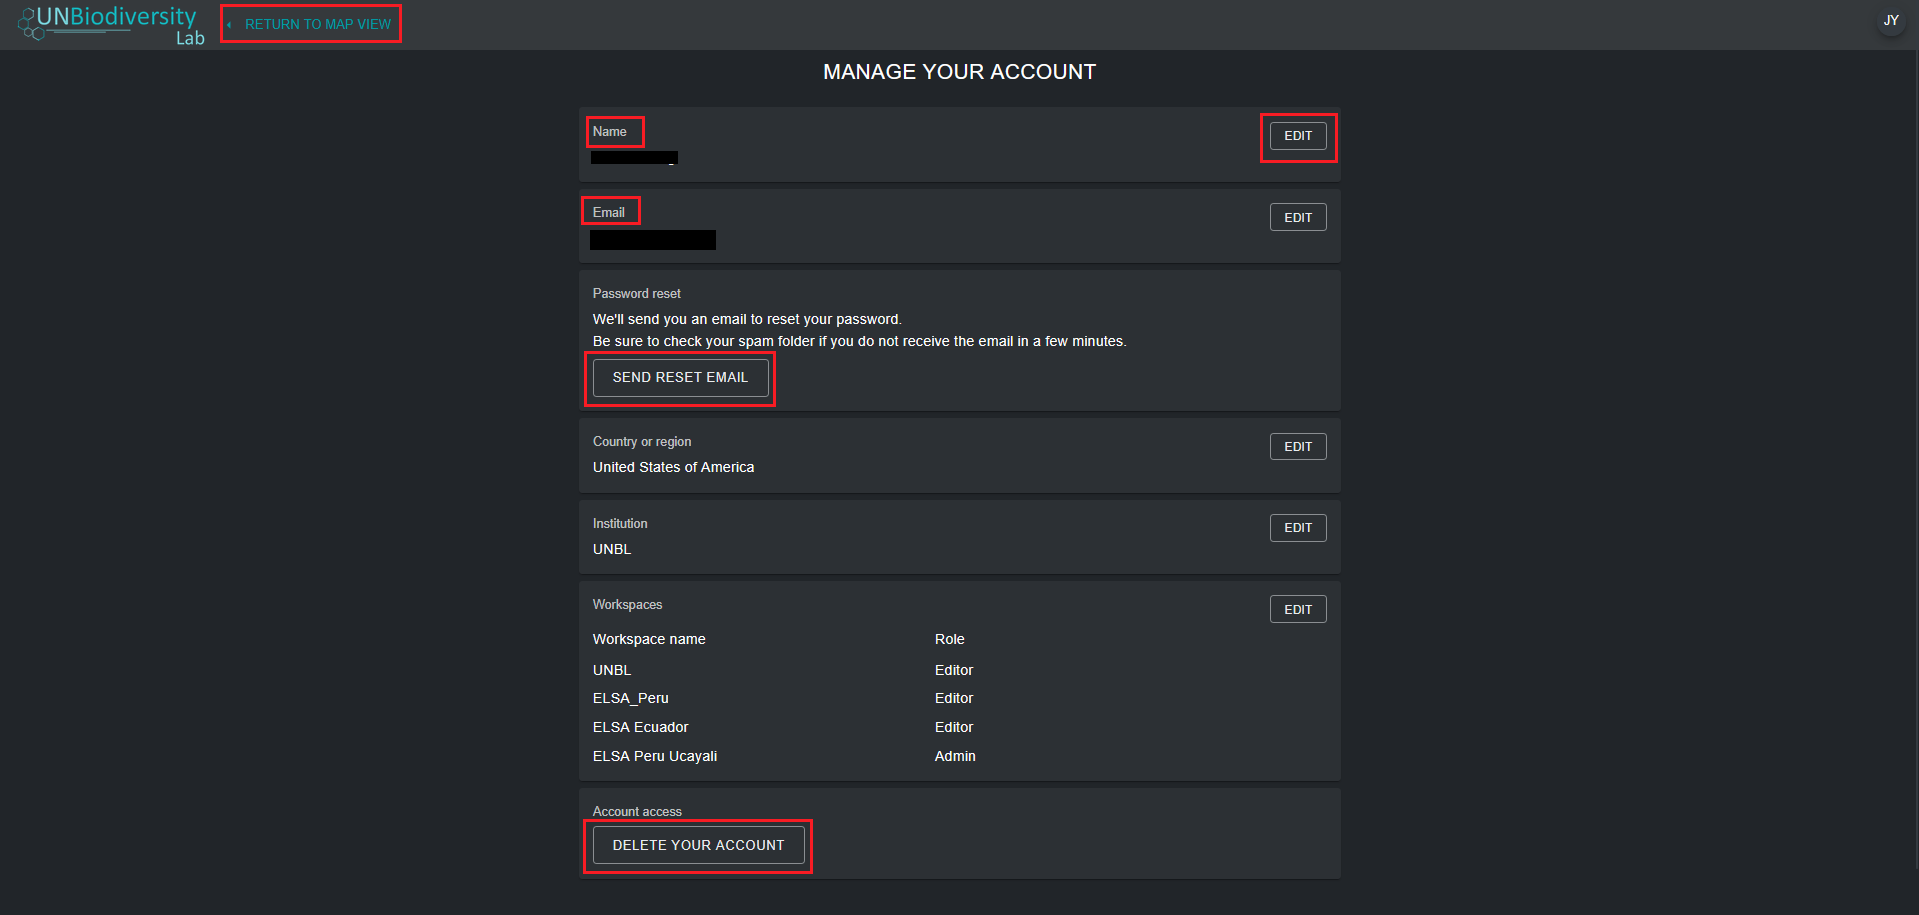
Task: Open the JY user avatar menu
Action: click(1890, 20)
